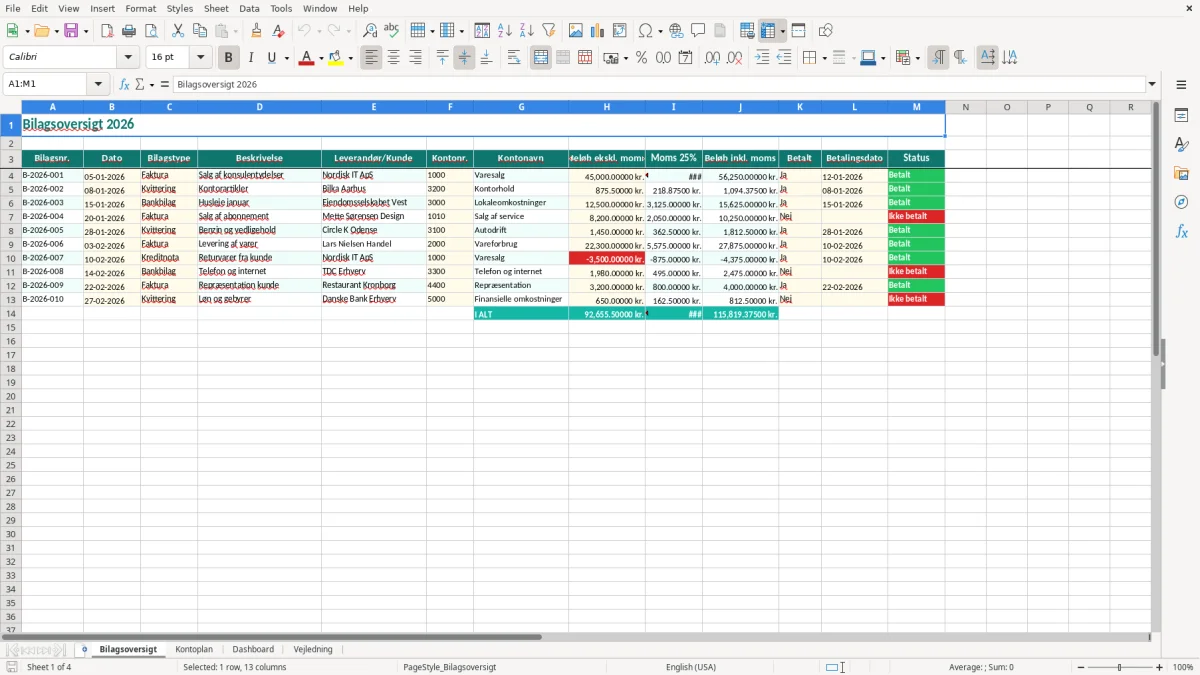Open the Data menu
The width and height of the screenshot is (1200, 675).
point(249,8)
